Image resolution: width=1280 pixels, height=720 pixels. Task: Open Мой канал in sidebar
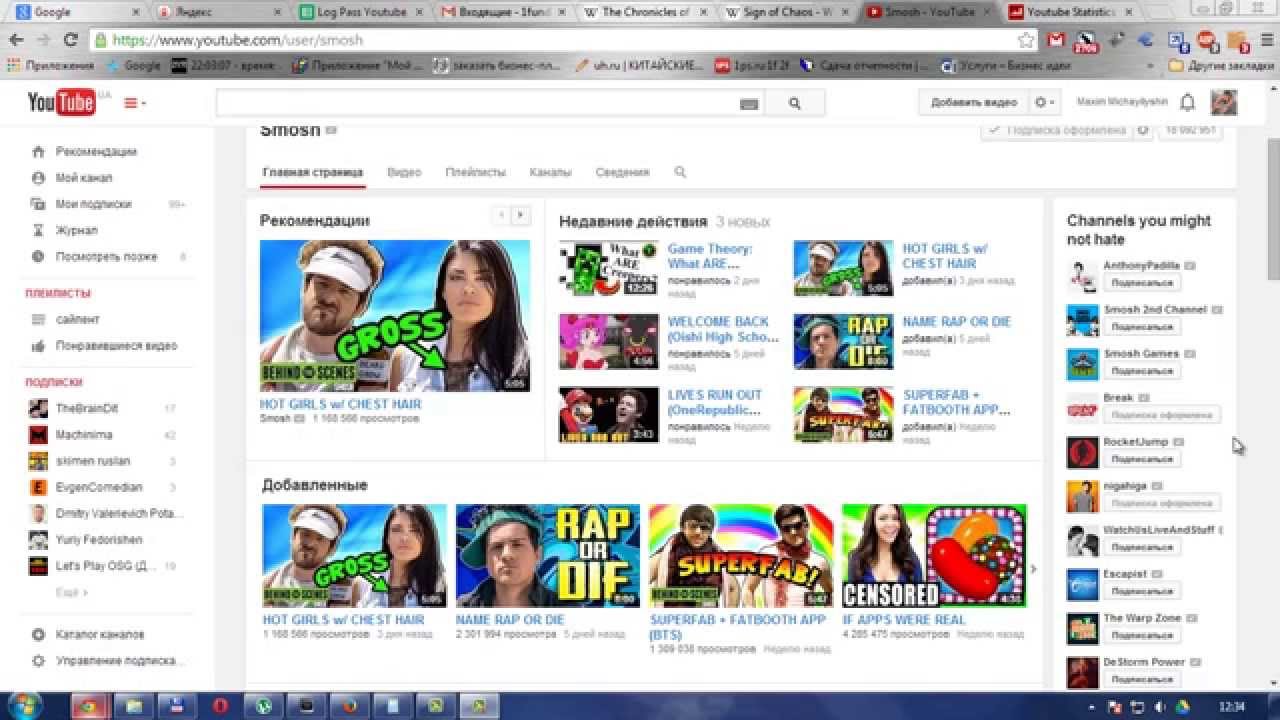tap(84, 178)
